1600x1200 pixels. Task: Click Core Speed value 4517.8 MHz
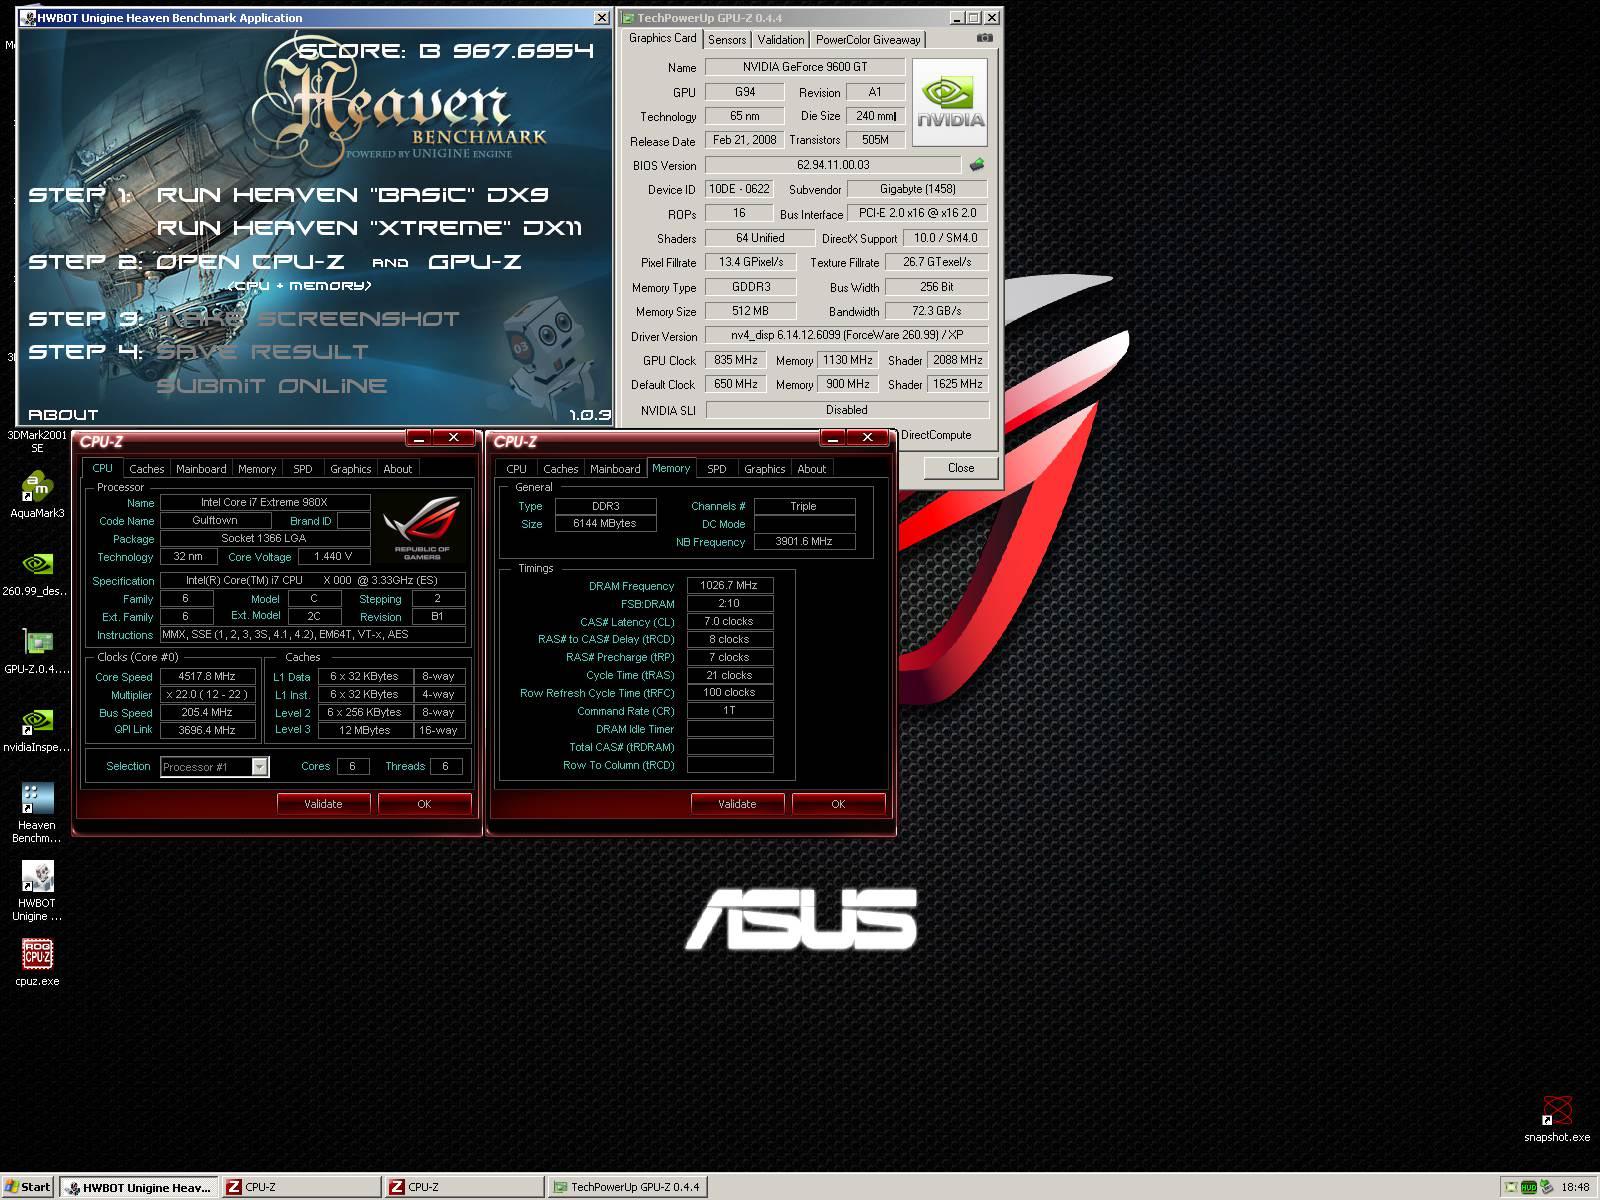click(207, 677)
